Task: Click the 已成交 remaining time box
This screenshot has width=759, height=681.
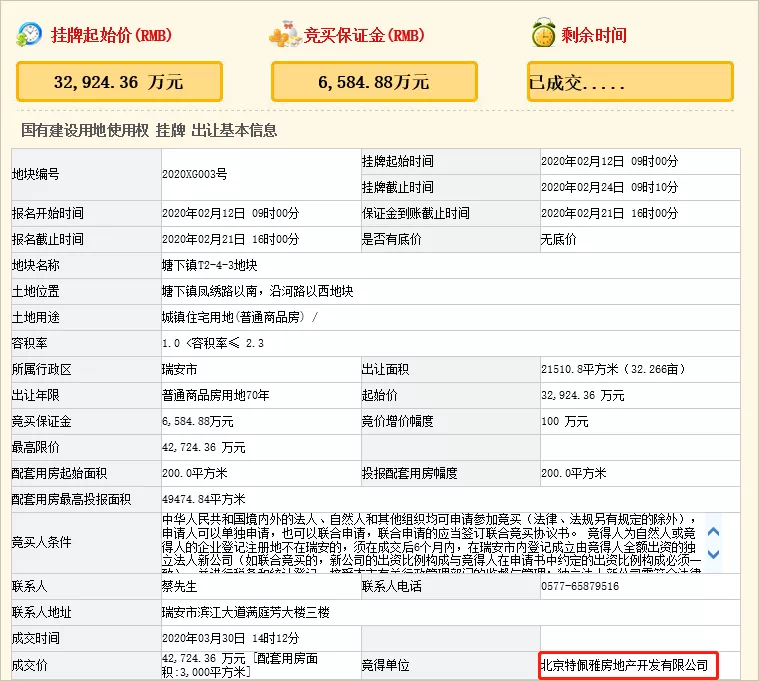Action: click(x=630, y=82)
